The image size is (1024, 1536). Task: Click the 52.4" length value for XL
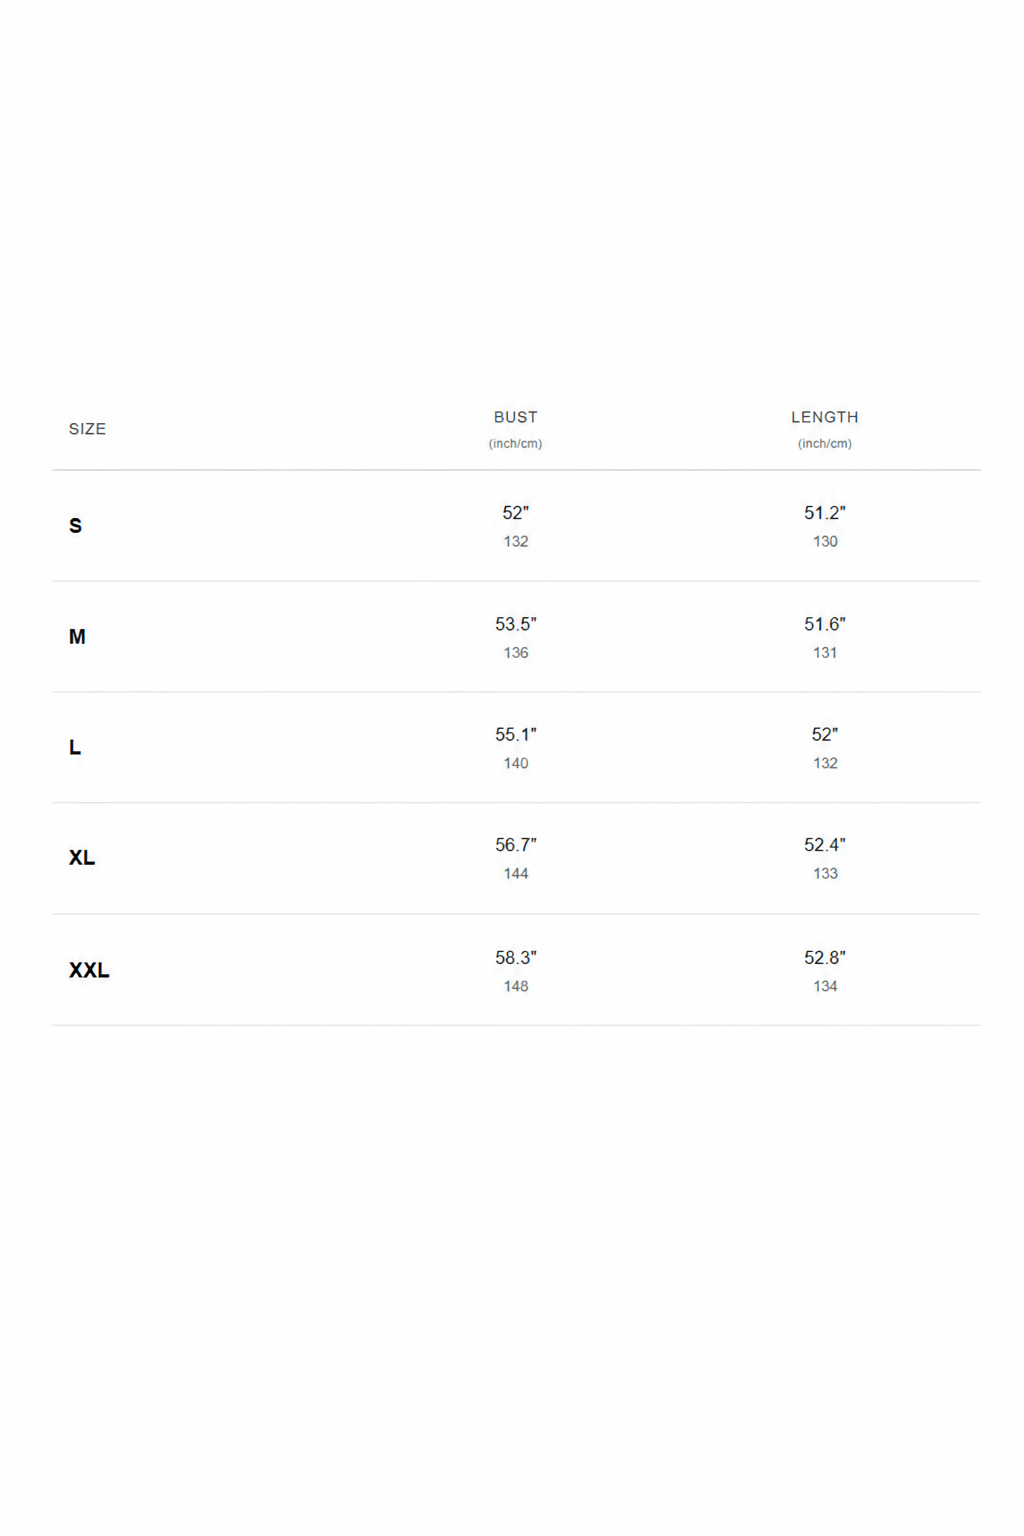click(825, 845)
